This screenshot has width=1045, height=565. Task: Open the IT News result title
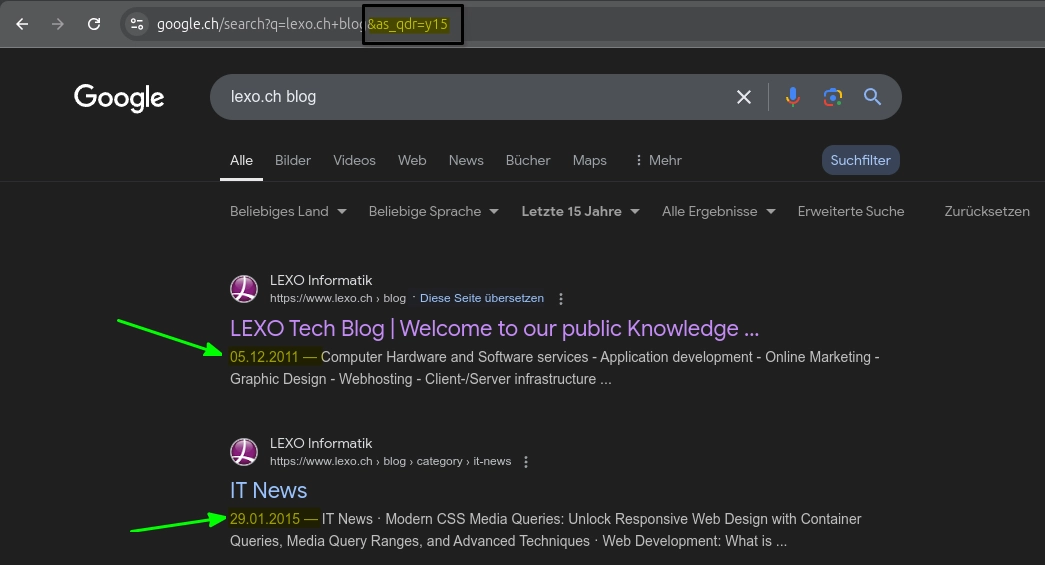coord(269,490)
